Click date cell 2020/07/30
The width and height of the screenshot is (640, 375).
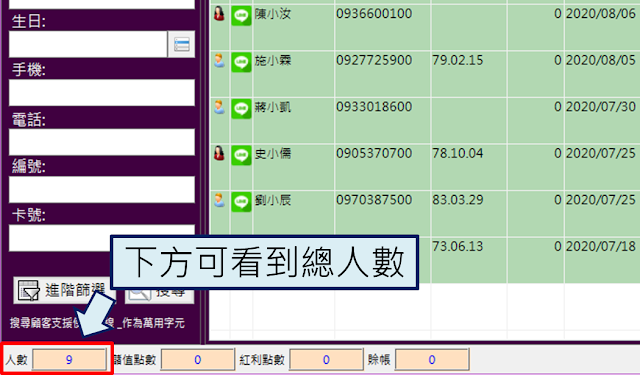pyautogui.click(x=601, y=107)
